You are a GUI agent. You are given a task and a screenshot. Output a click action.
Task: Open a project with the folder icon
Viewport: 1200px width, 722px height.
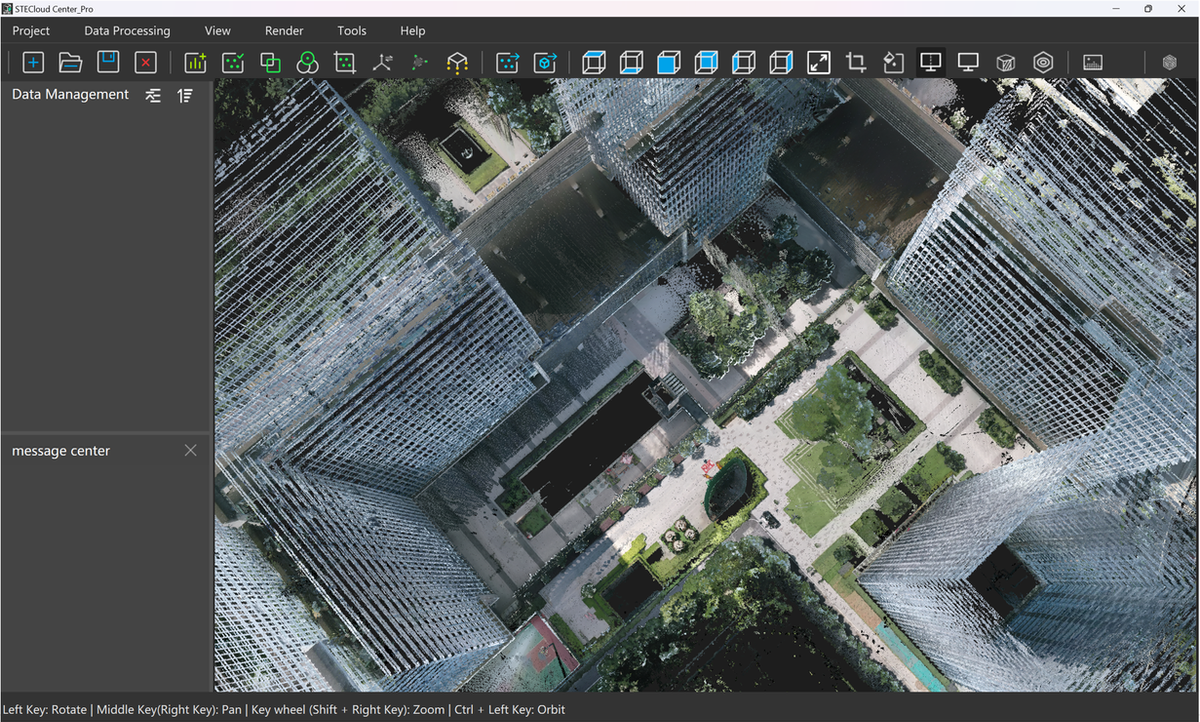click(x=70, y=63)
